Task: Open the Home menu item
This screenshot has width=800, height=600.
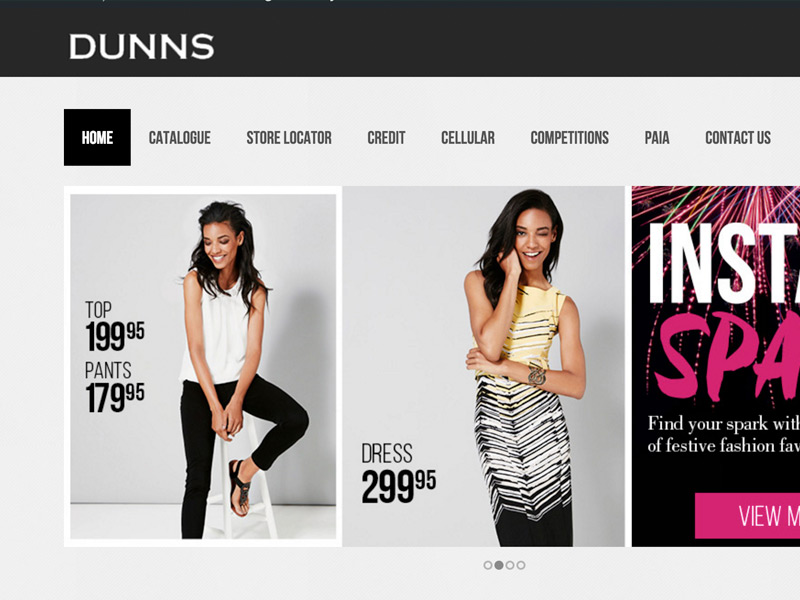Action: [x=97, y=137]
